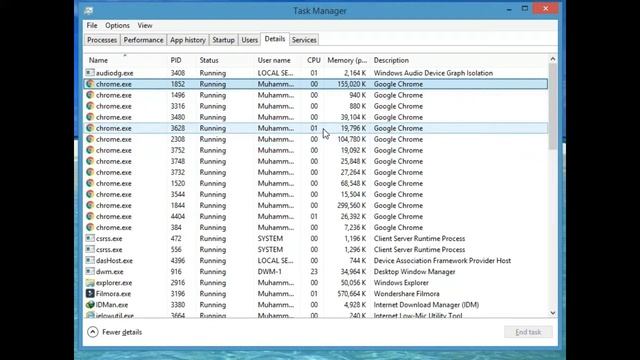Click the PID 2916 cell

178,282
